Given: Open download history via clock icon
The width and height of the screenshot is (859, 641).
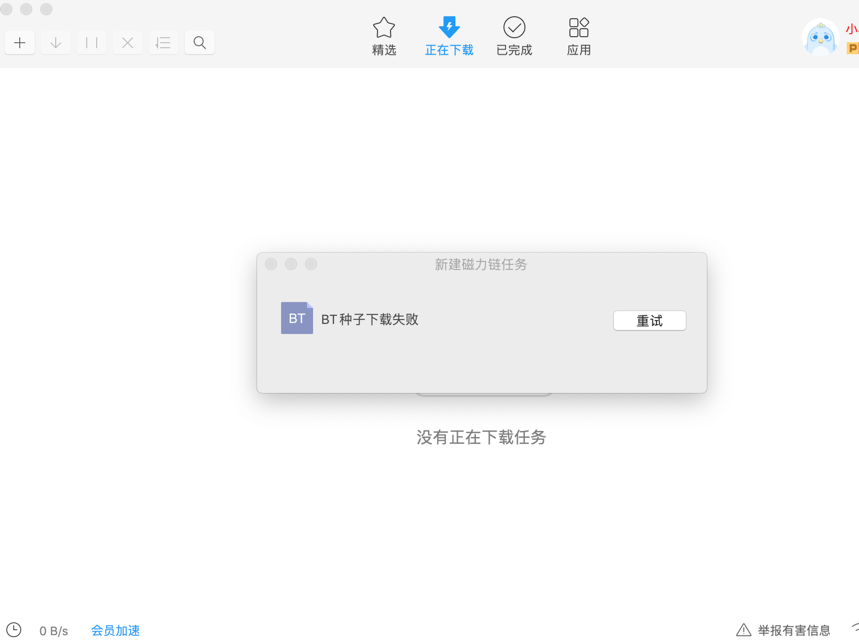Looking at the screenshot, I should (13, 630).
